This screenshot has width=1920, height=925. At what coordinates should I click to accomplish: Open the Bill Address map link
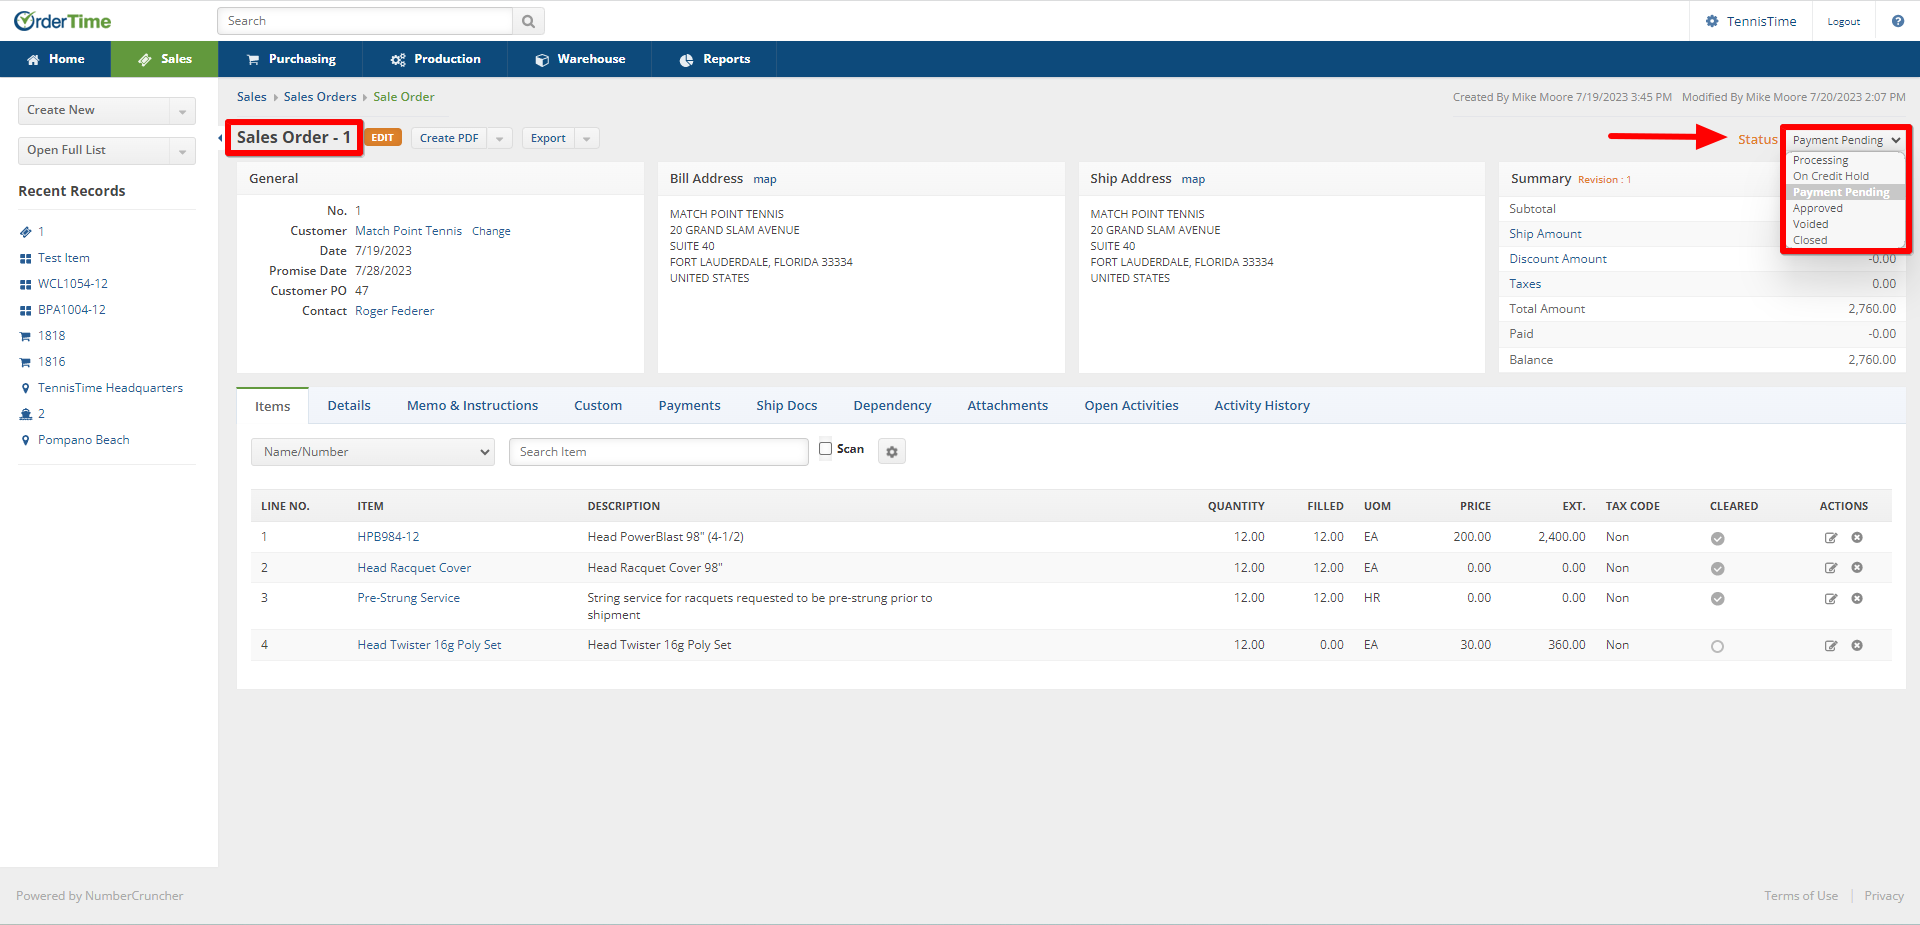point(765,179)
